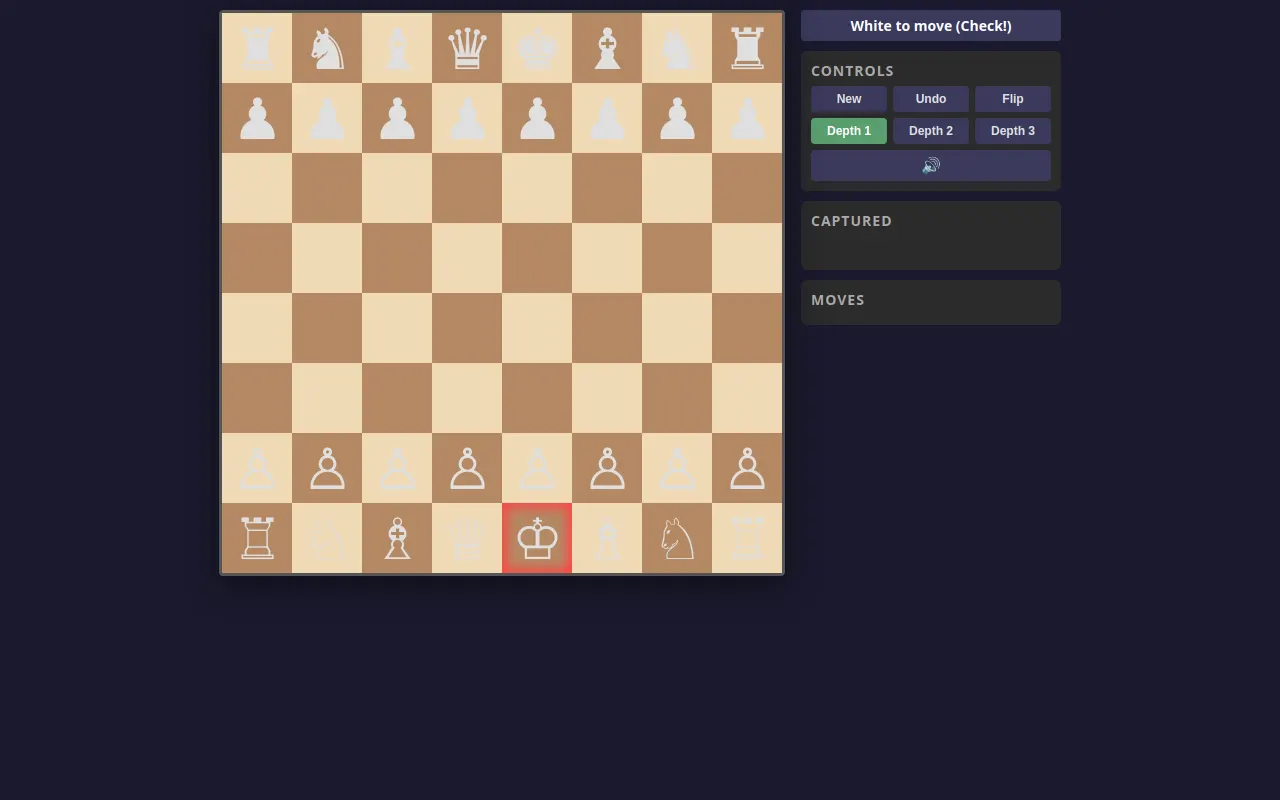The width and height of the screenshot is (1280, 800).
Task: Pick the pawn on c2
Action: pos(397,468)
